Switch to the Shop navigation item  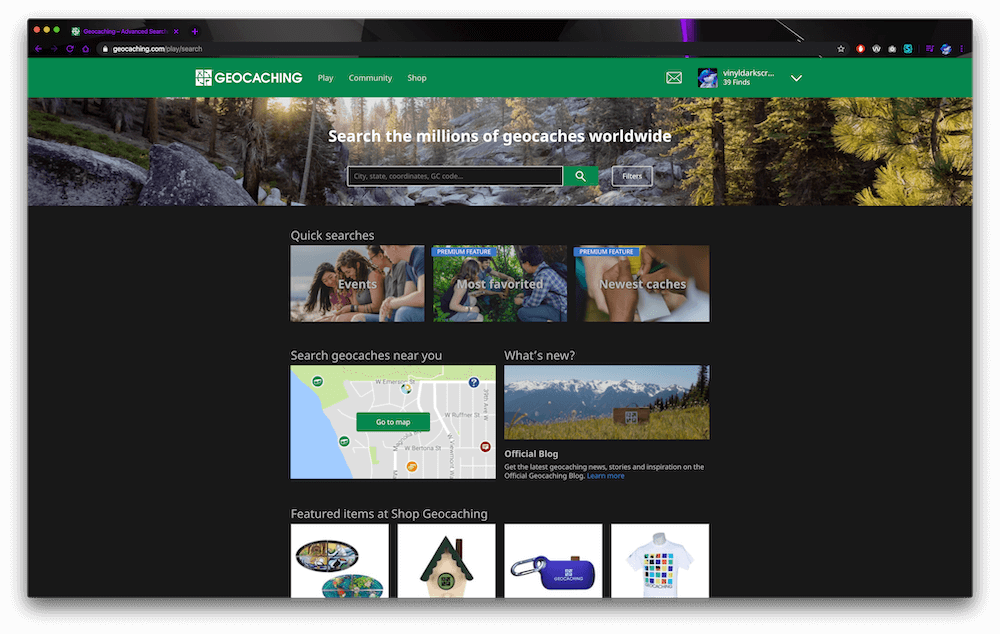coord(417,77)
